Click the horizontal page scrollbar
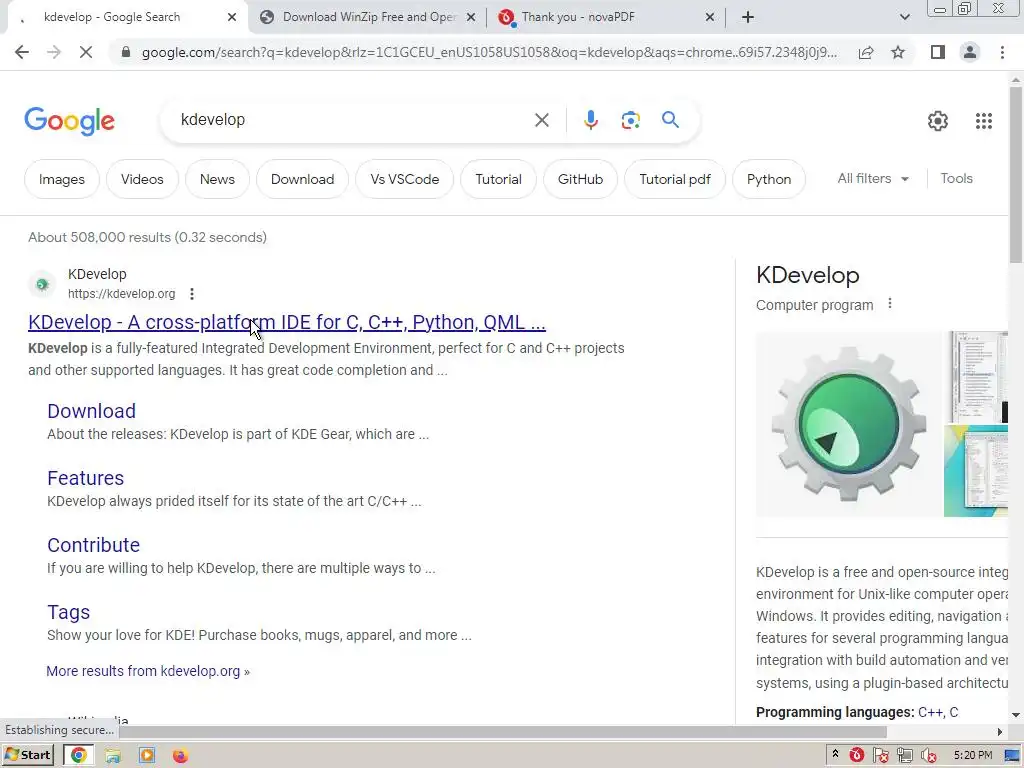 (x=501, y=731)
